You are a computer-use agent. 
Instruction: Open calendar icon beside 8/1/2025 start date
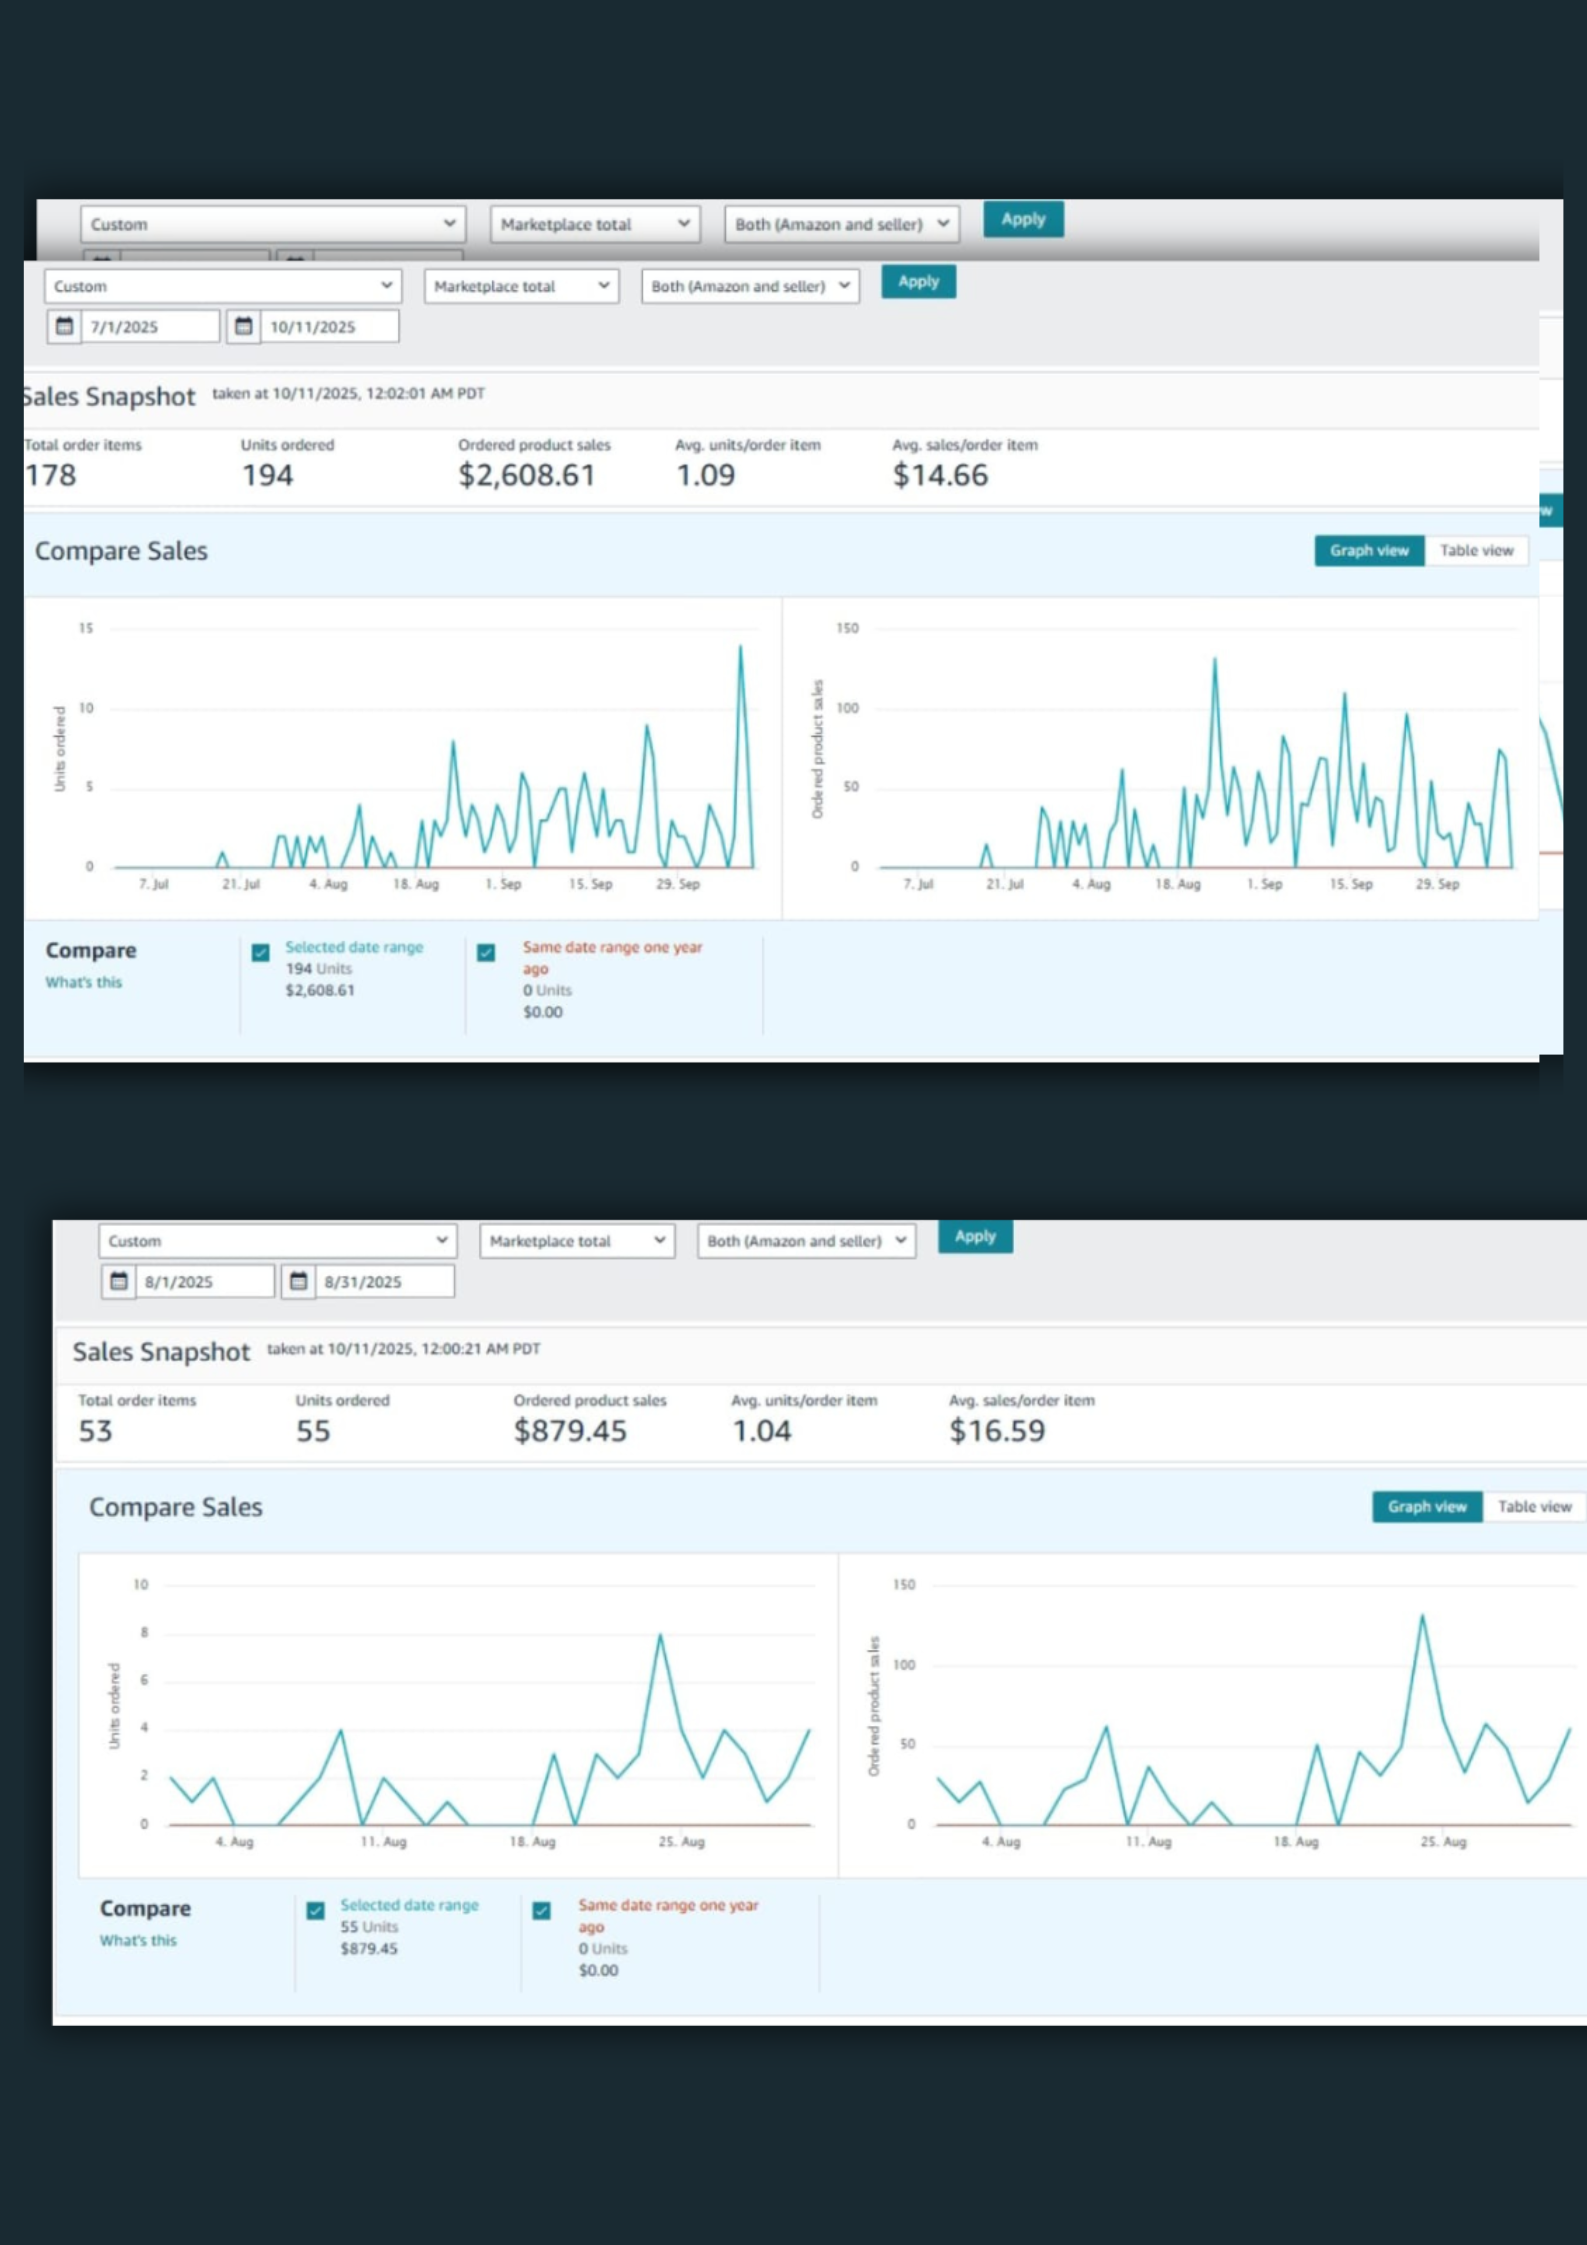tap(118, 1281)
